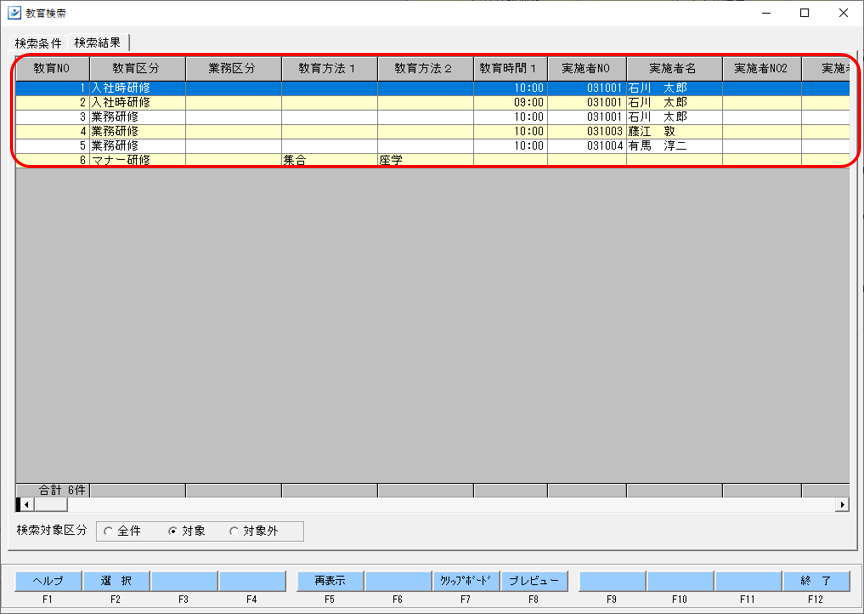864x614 pixels.
Task: Click the 教育方法２ column header
Action: (x=425, y=69)
